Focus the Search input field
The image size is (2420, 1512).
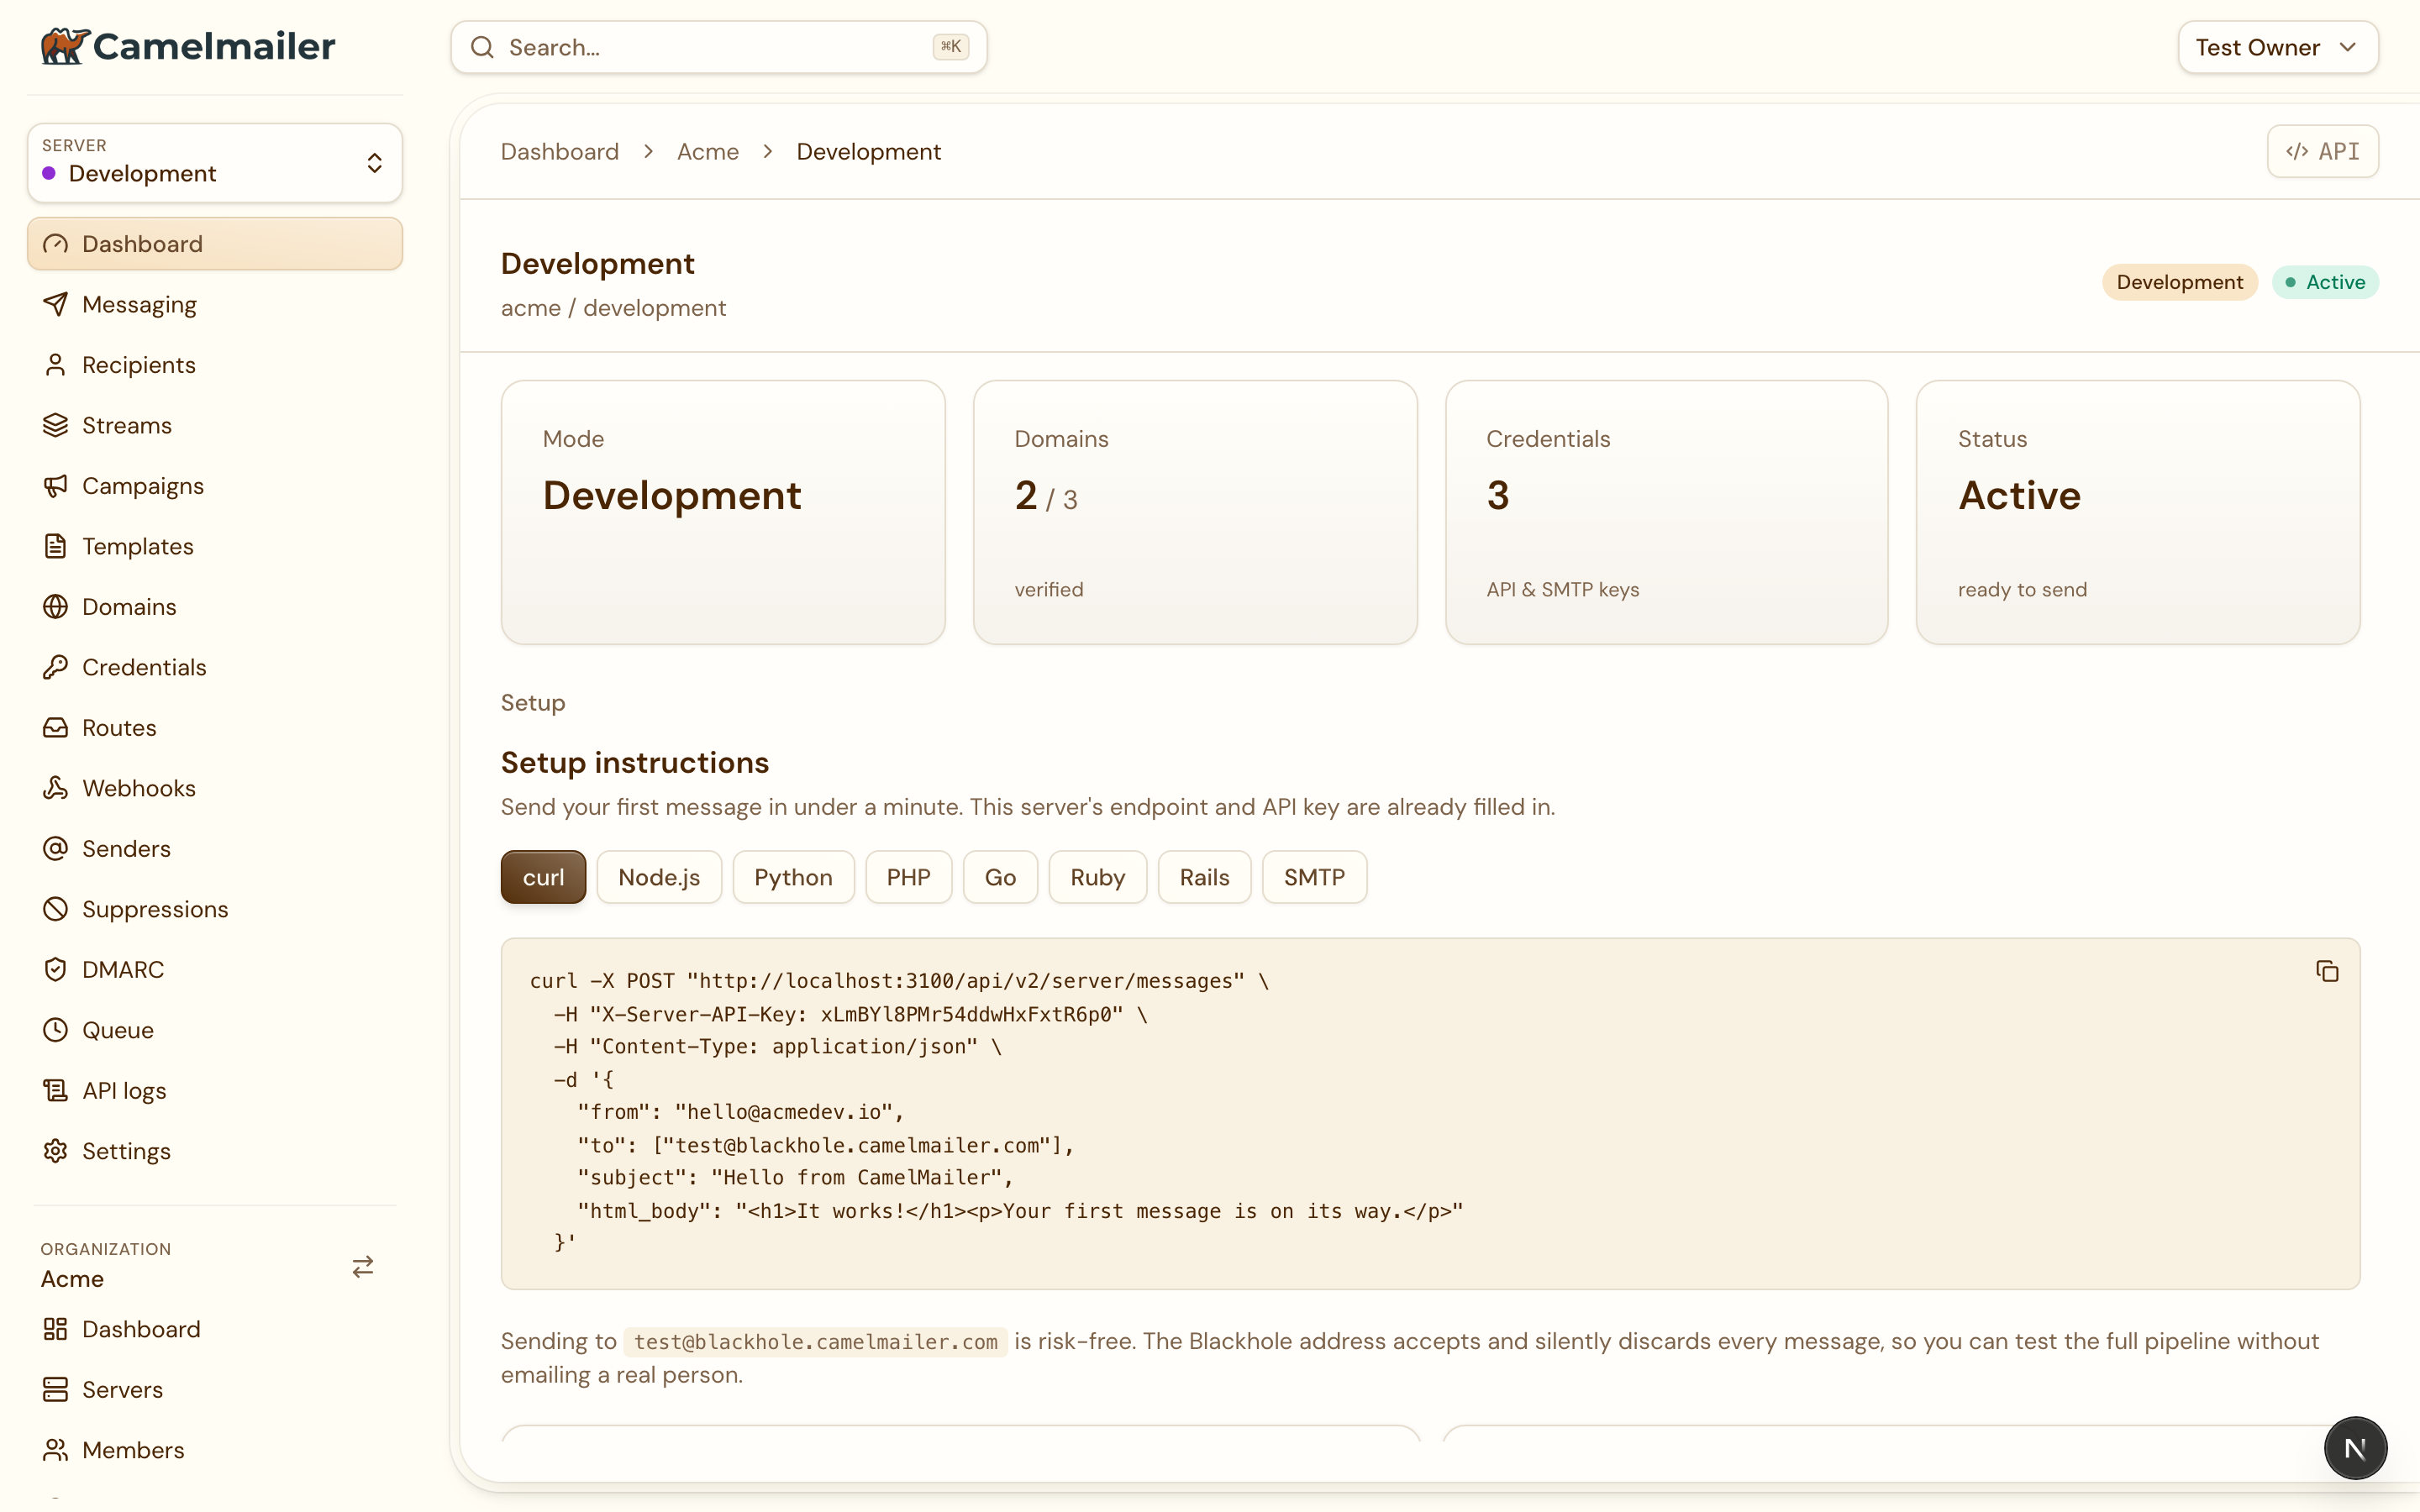718,47
